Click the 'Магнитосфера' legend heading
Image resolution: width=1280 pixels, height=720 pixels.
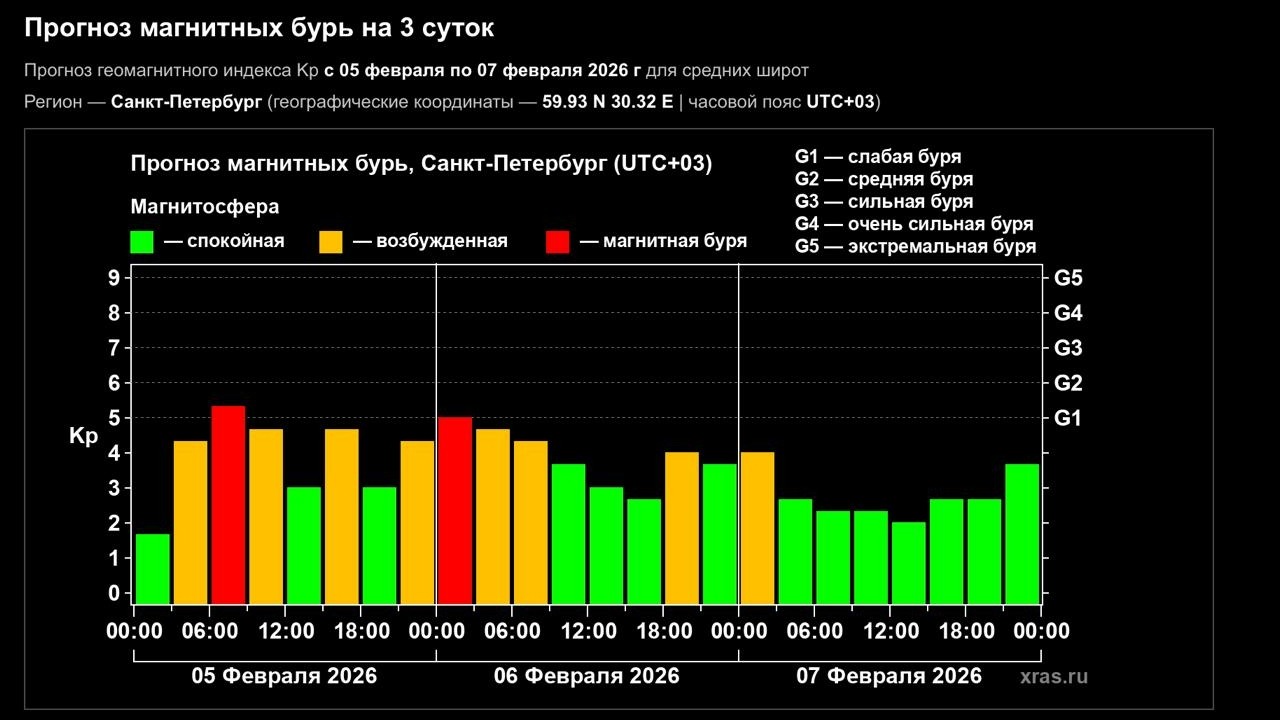pyautogui.click(x=204, y=207)
